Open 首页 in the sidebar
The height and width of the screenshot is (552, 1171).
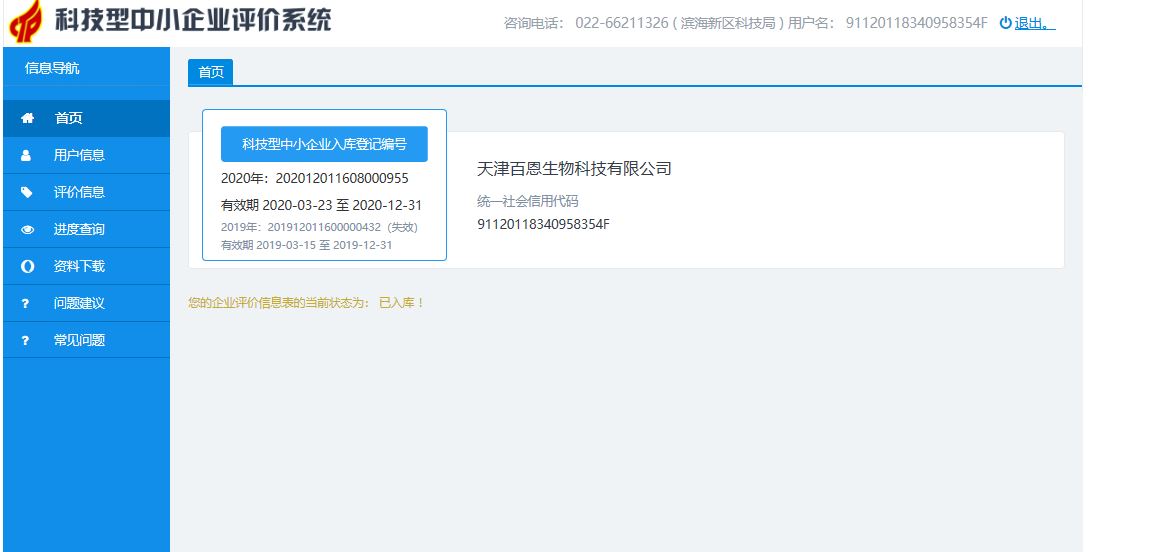click(87, 118)
